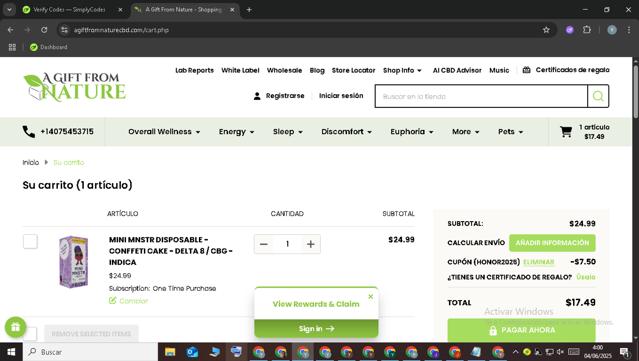The height and width of the screenshot is (361, 639).
Task: Open Outlook from the taskbar
Action: [x=192, y=352]
